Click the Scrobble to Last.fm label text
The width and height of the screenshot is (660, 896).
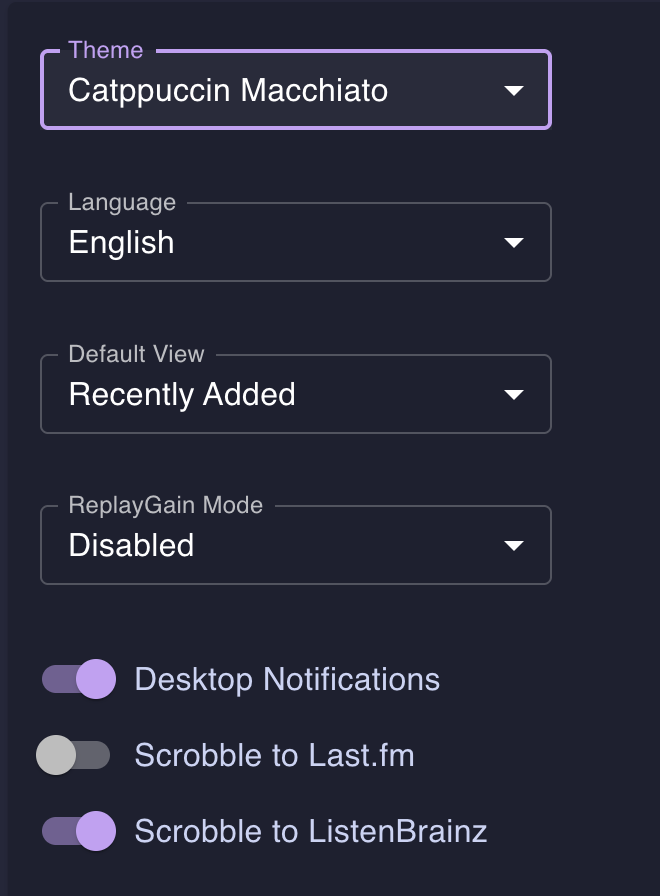pyautogui.click(x=274, y=755)
